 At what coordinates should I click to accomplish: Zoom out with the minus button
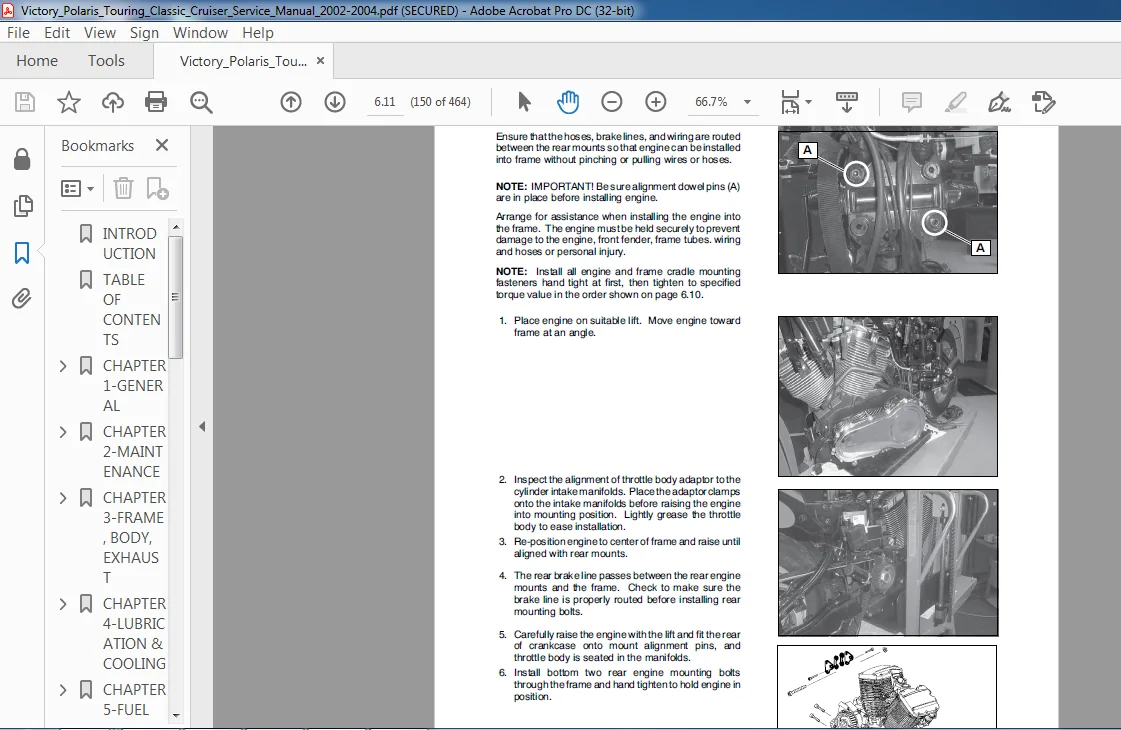point(611,102)
